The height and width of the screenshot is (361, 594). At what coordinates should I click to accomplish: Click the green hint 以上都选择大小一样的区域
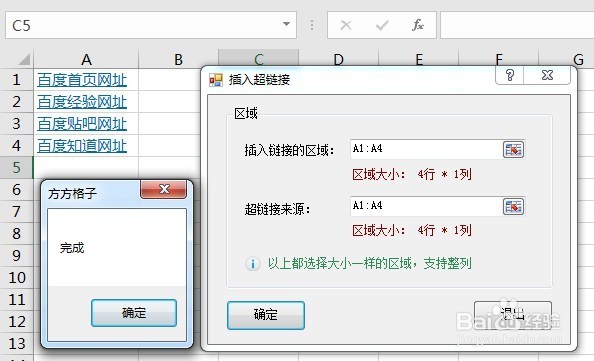(370, 263)
